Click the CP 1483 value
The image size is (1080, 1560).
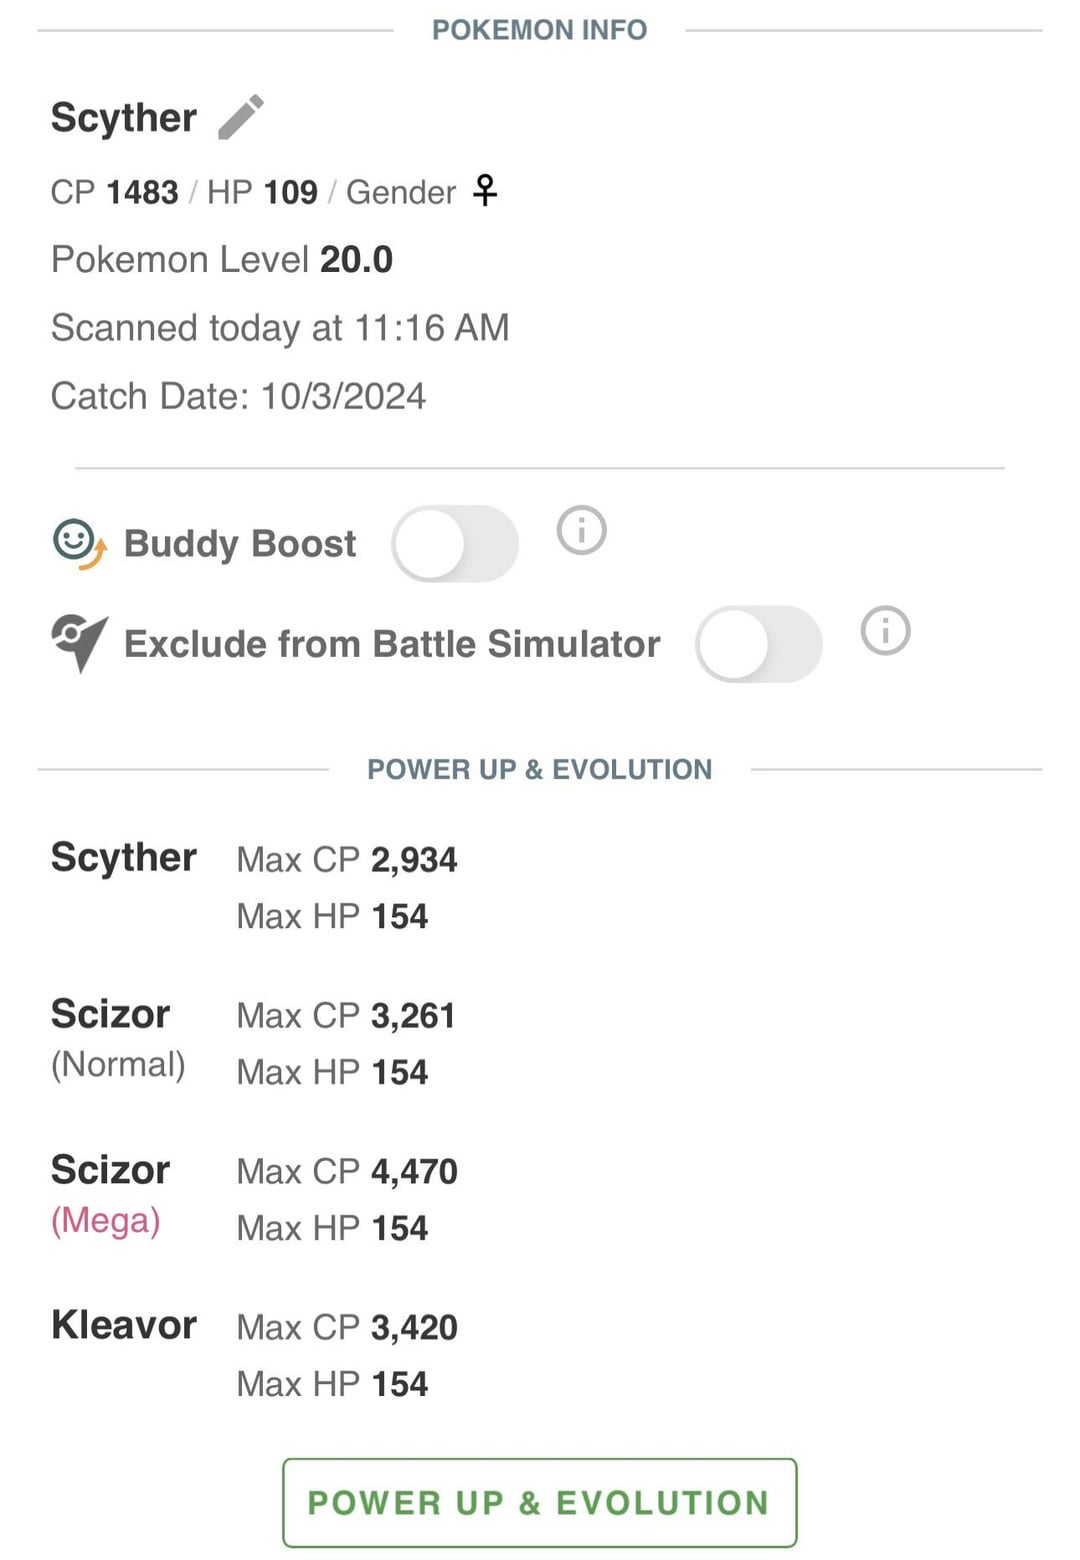(142, 192)
